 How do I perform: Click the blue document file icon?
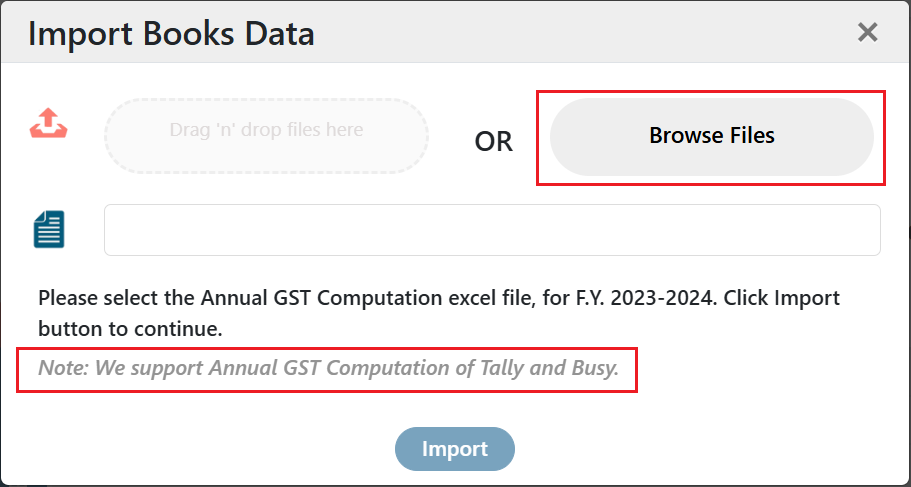click(x=49, y=230)
